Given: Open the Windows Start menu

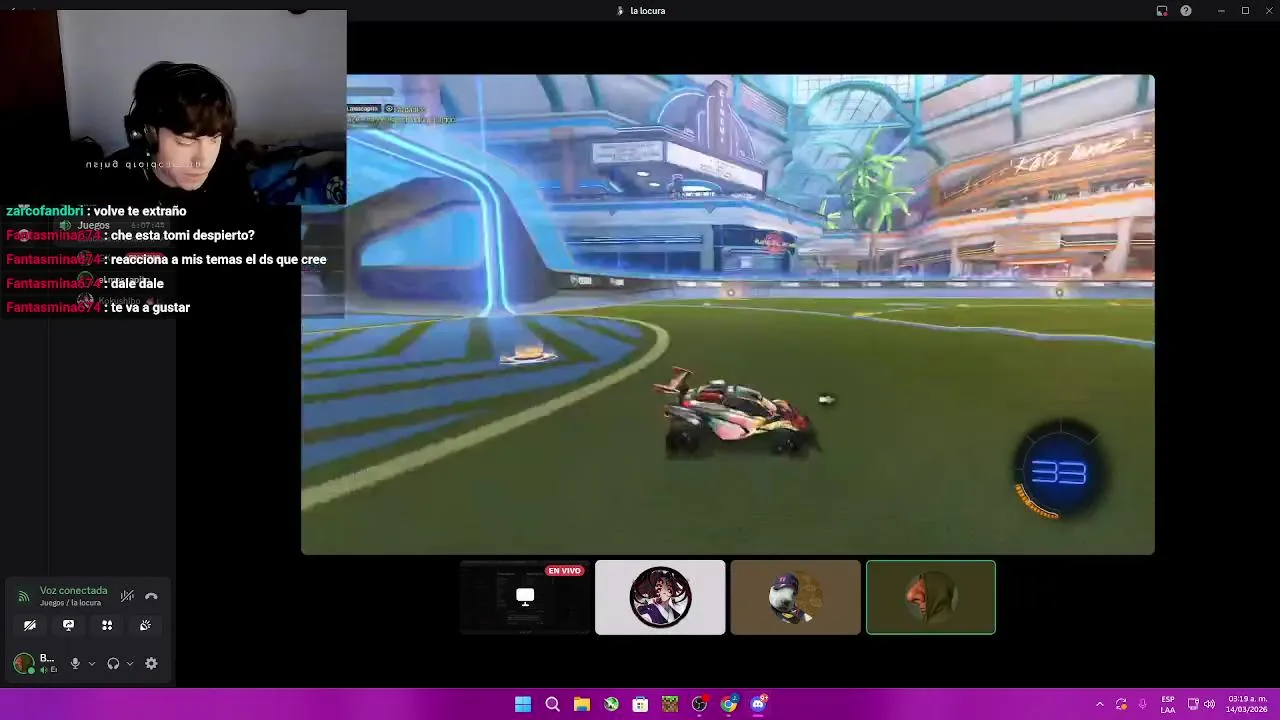Looking at the screenshot, I should (x=523, y=704).
